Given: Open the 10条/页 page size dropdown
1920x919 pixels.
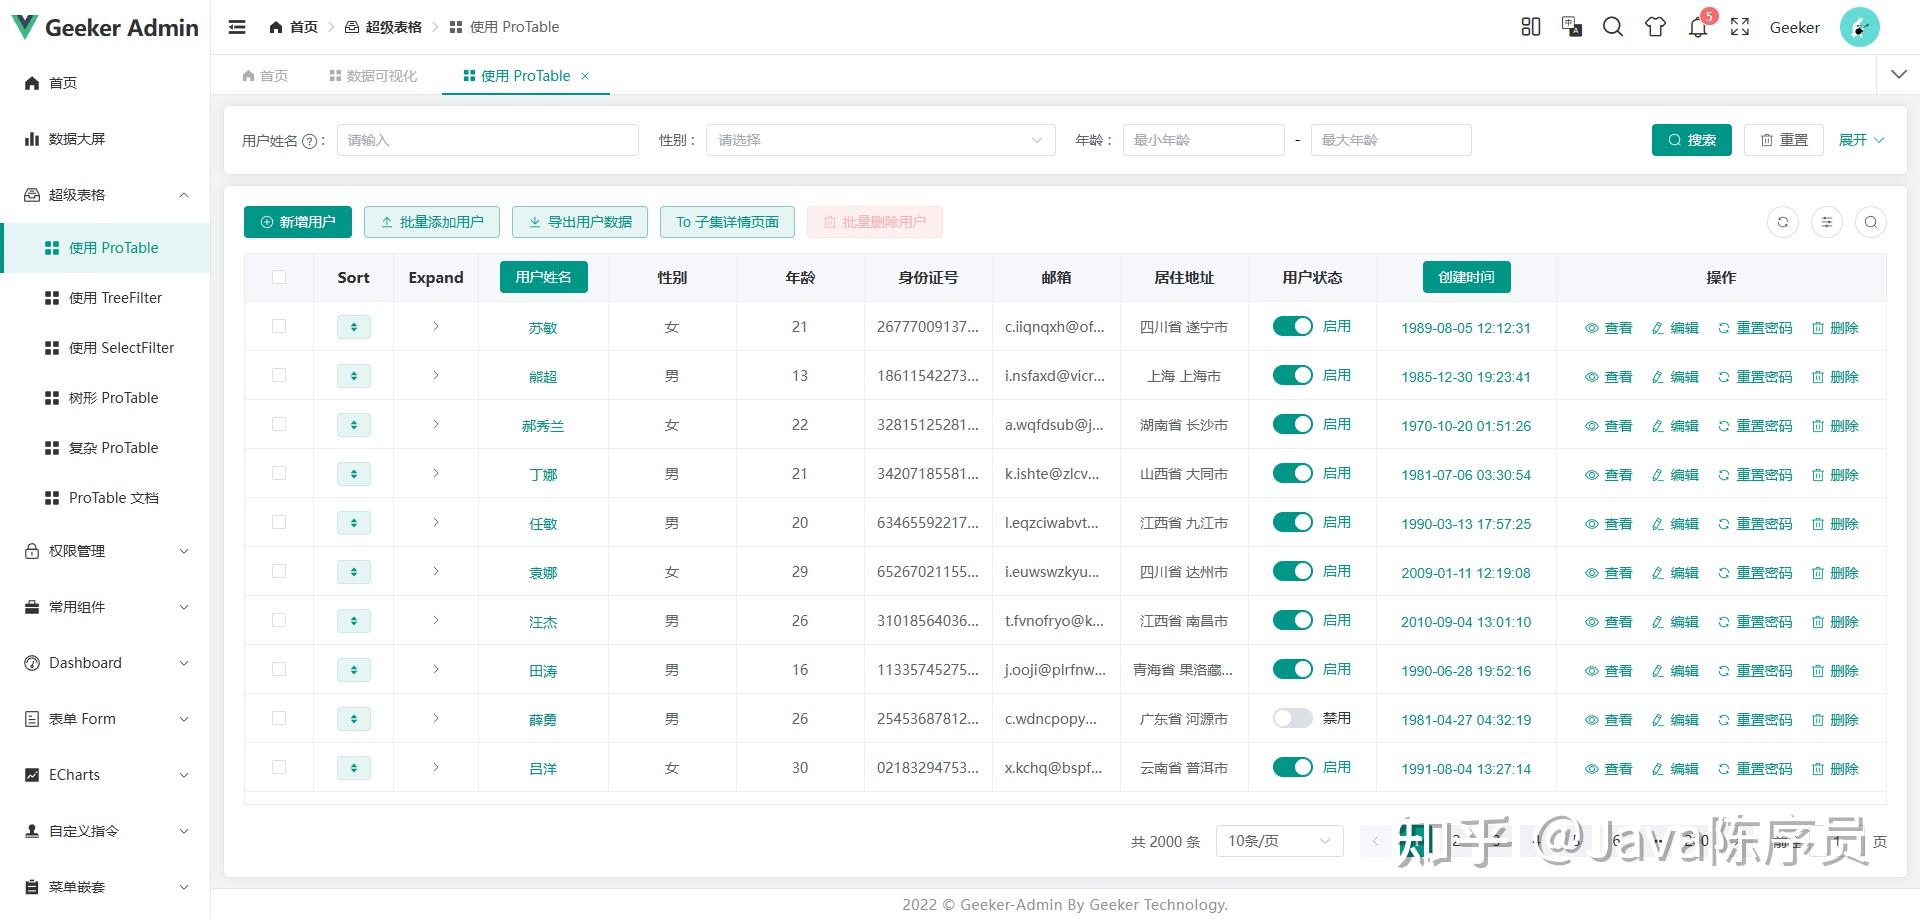Looking at the screenshot, I should click(x=1278, y=841).
